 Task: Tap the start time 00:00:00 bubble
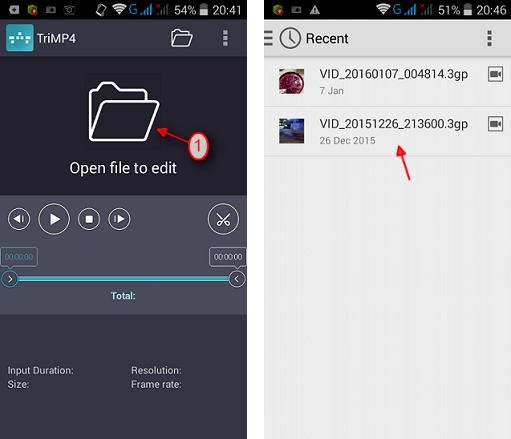[19, 257]
